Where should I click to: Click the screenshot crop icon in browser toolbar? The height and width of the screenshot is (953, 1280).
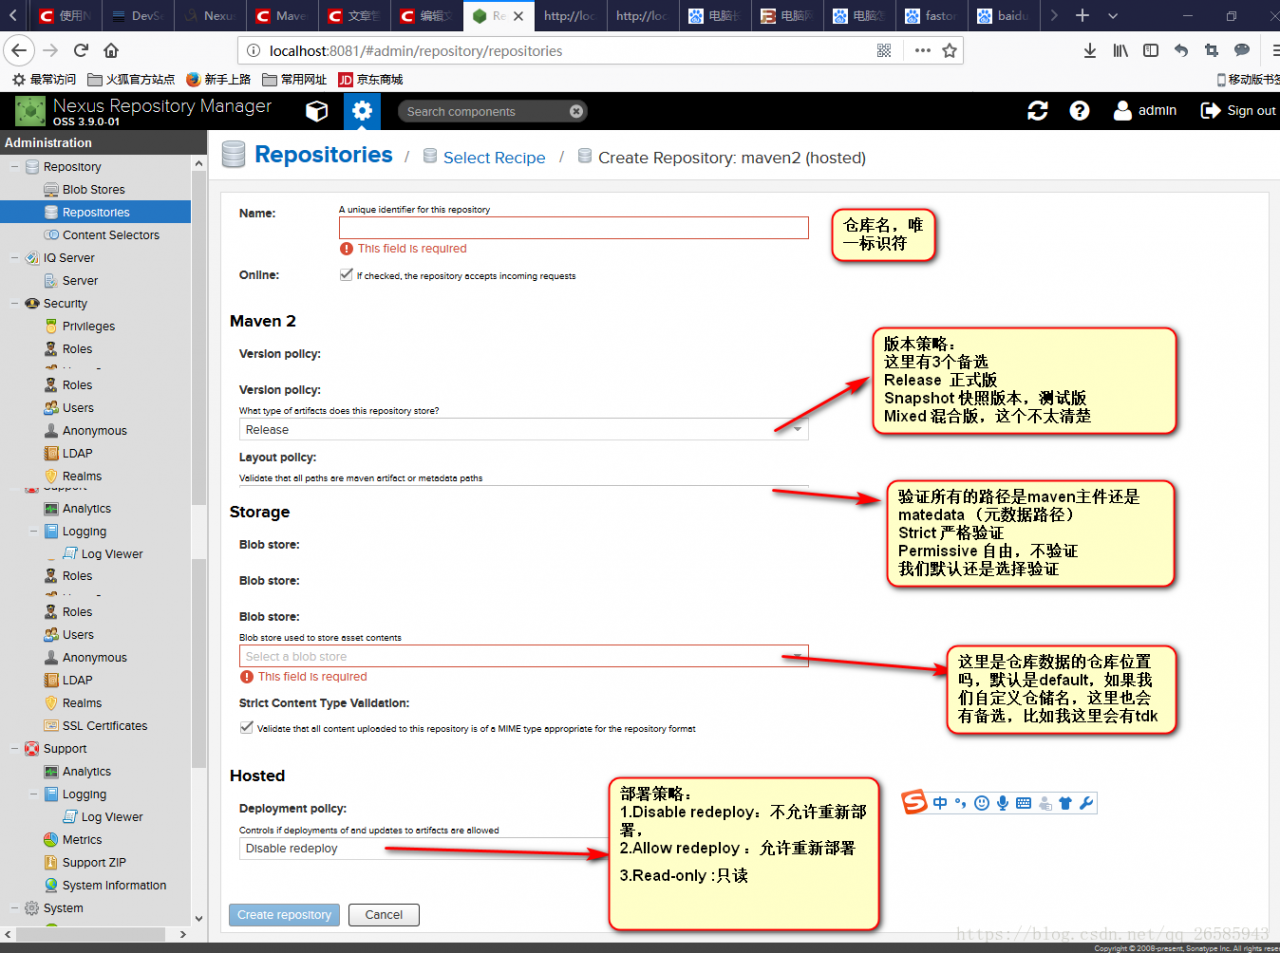1211,50
